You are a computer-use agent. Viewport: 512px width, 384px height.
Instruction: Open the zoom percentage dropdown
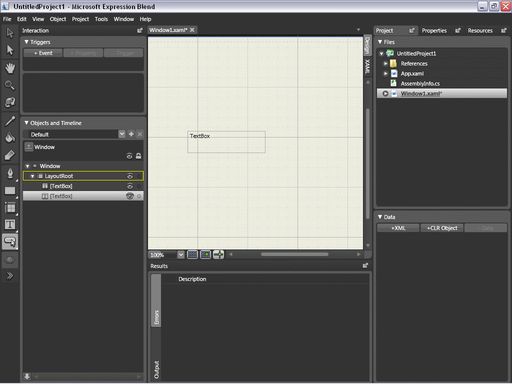pos(180,255)
